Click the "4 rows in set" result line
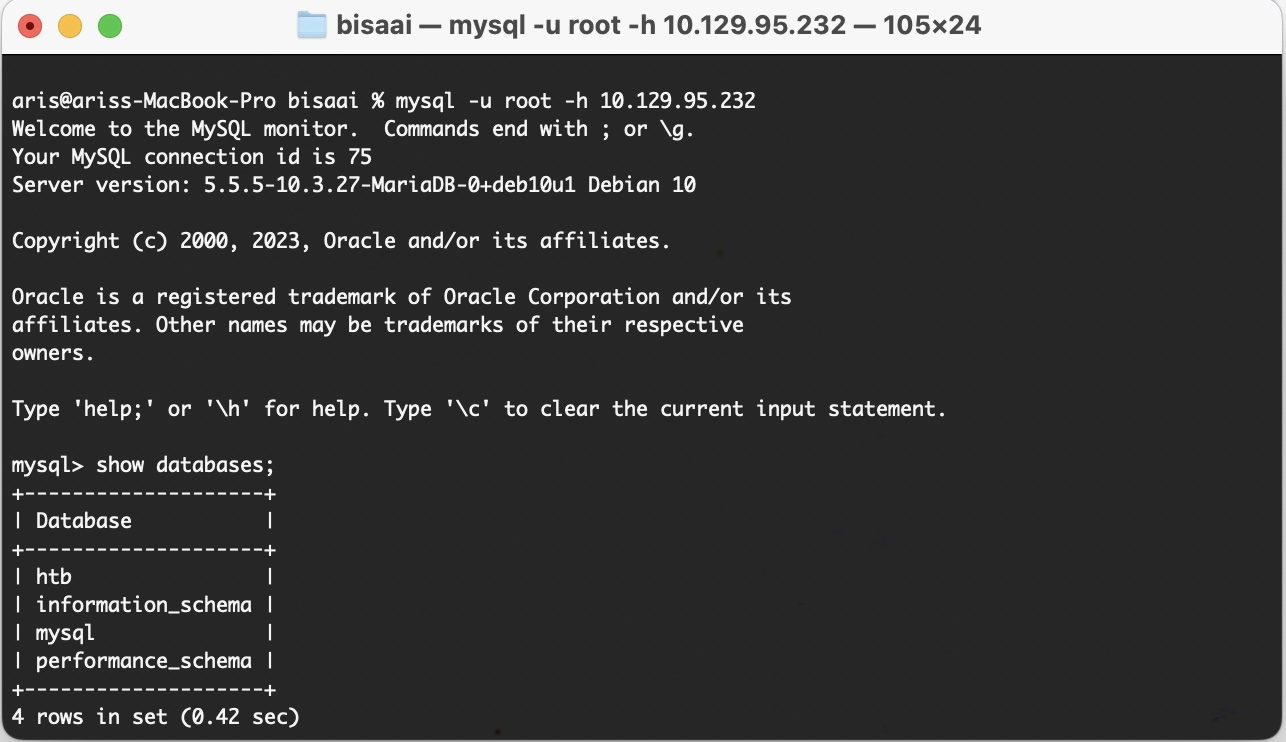 pos(156,717)
